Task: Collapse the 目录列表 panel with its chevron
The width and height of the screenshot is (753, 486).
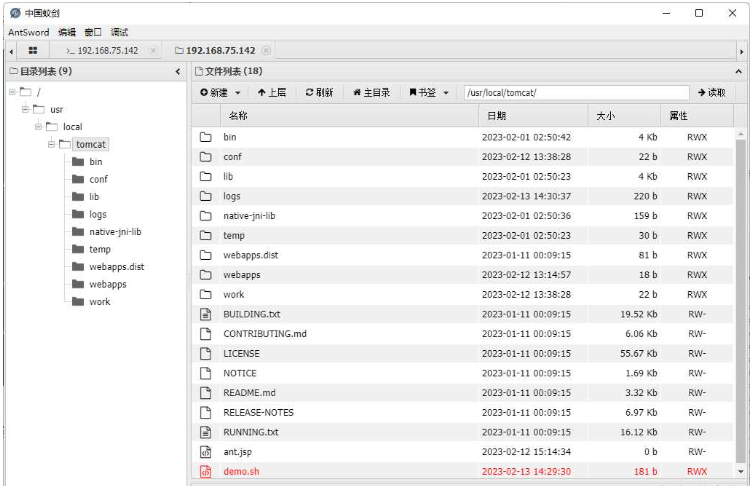Action: click(178, 72)
